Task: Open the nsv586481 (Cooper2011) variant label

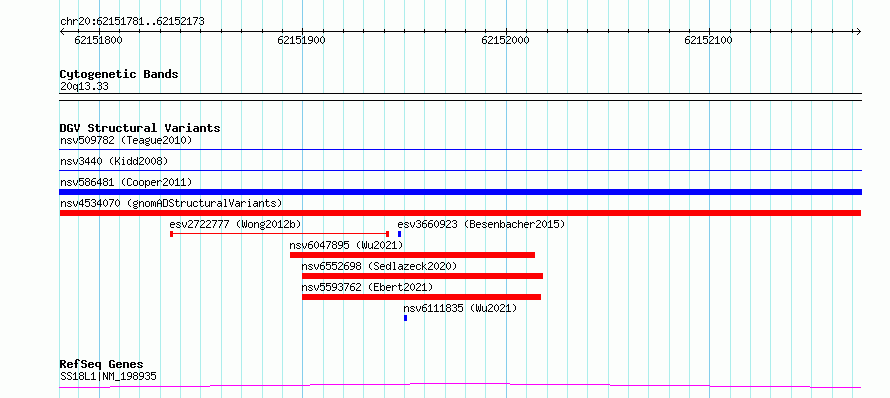Action: pyautogui.click(x=126, y=182)
